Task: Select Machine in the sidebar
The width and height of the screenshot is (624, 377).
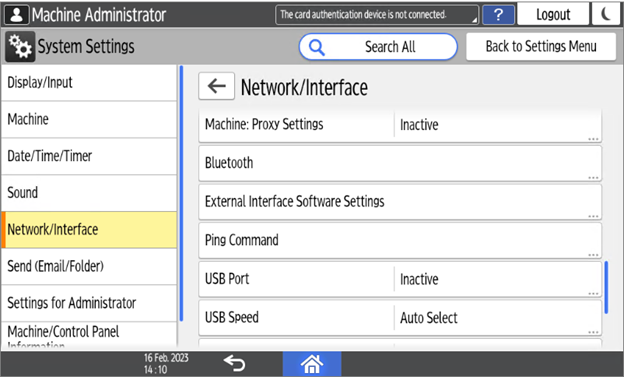Action: (89, 119)
